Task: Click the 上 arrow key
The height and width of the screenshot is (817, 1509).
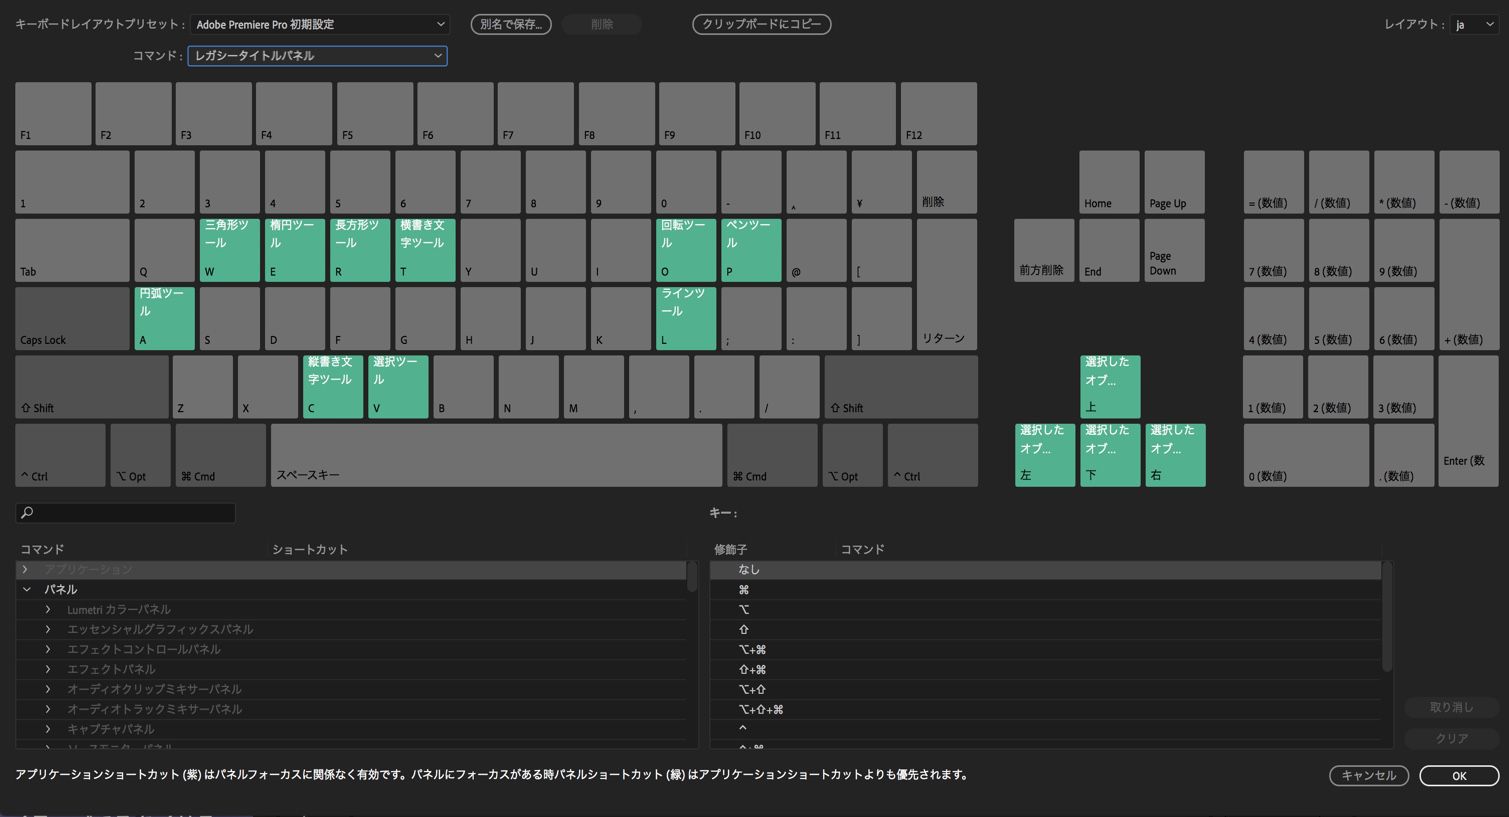Action: [x=1110, y=386]
